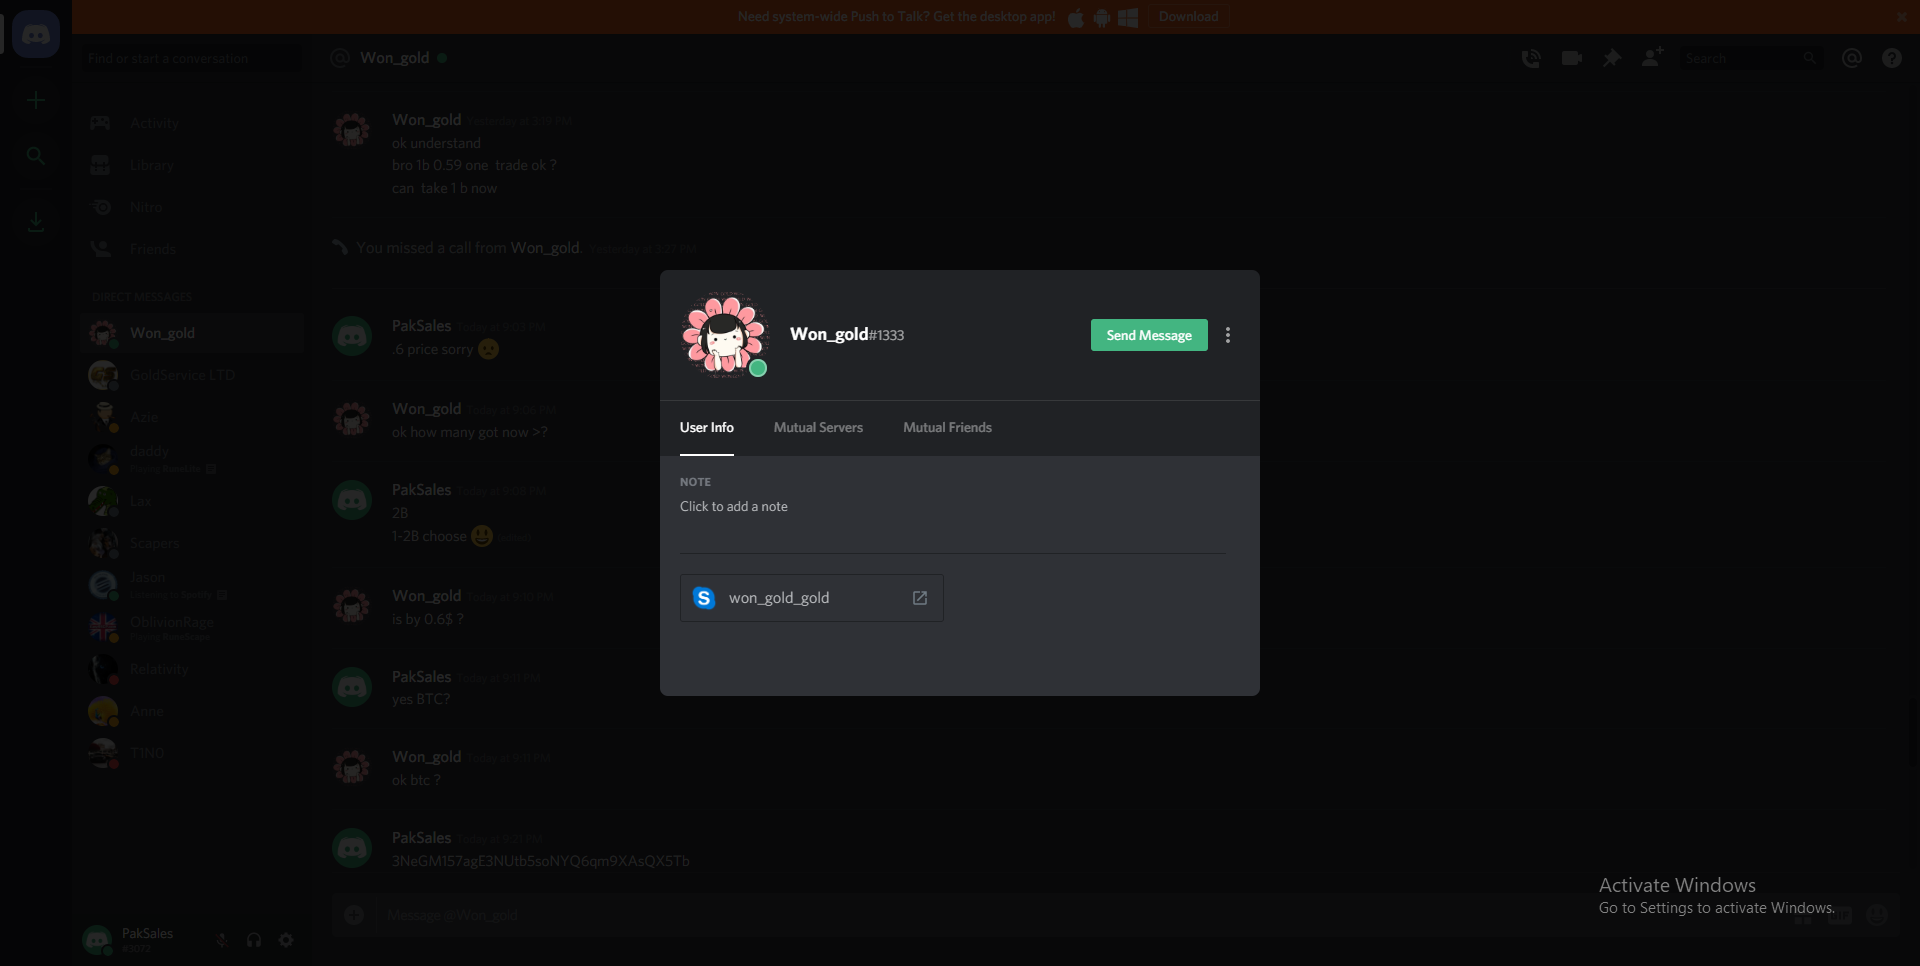This screenshot has height=966, width=1920.
Task: Click Won_gold's profile avatar in the popup
Action: pos(725,335)
